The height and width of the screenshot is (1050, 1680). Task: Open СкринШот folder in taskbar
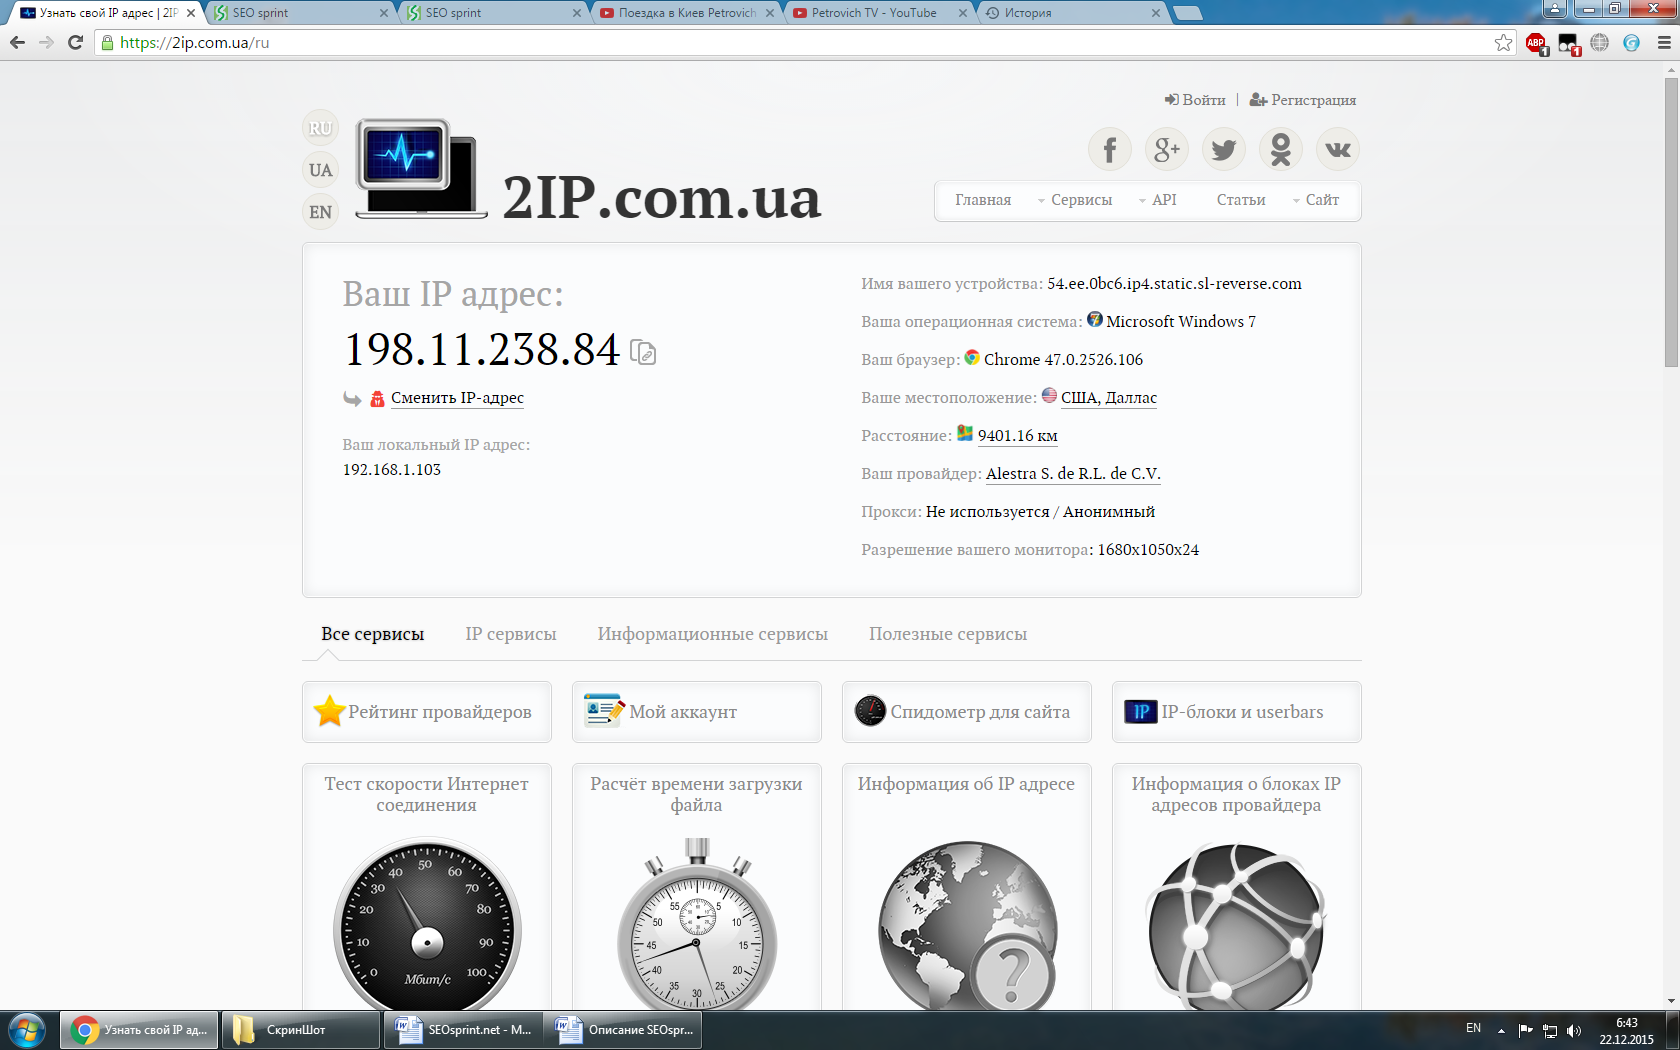(300, 1030)
